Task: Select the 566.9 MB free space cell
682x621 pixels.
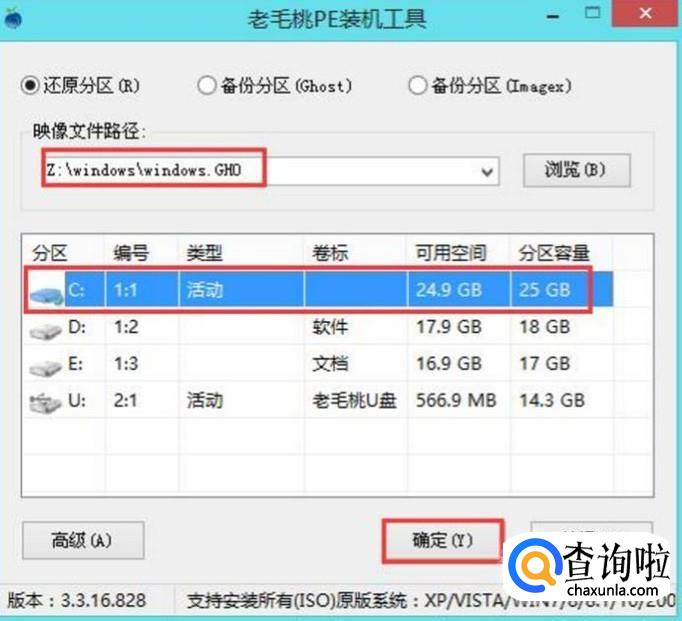Action: [456, 400]
